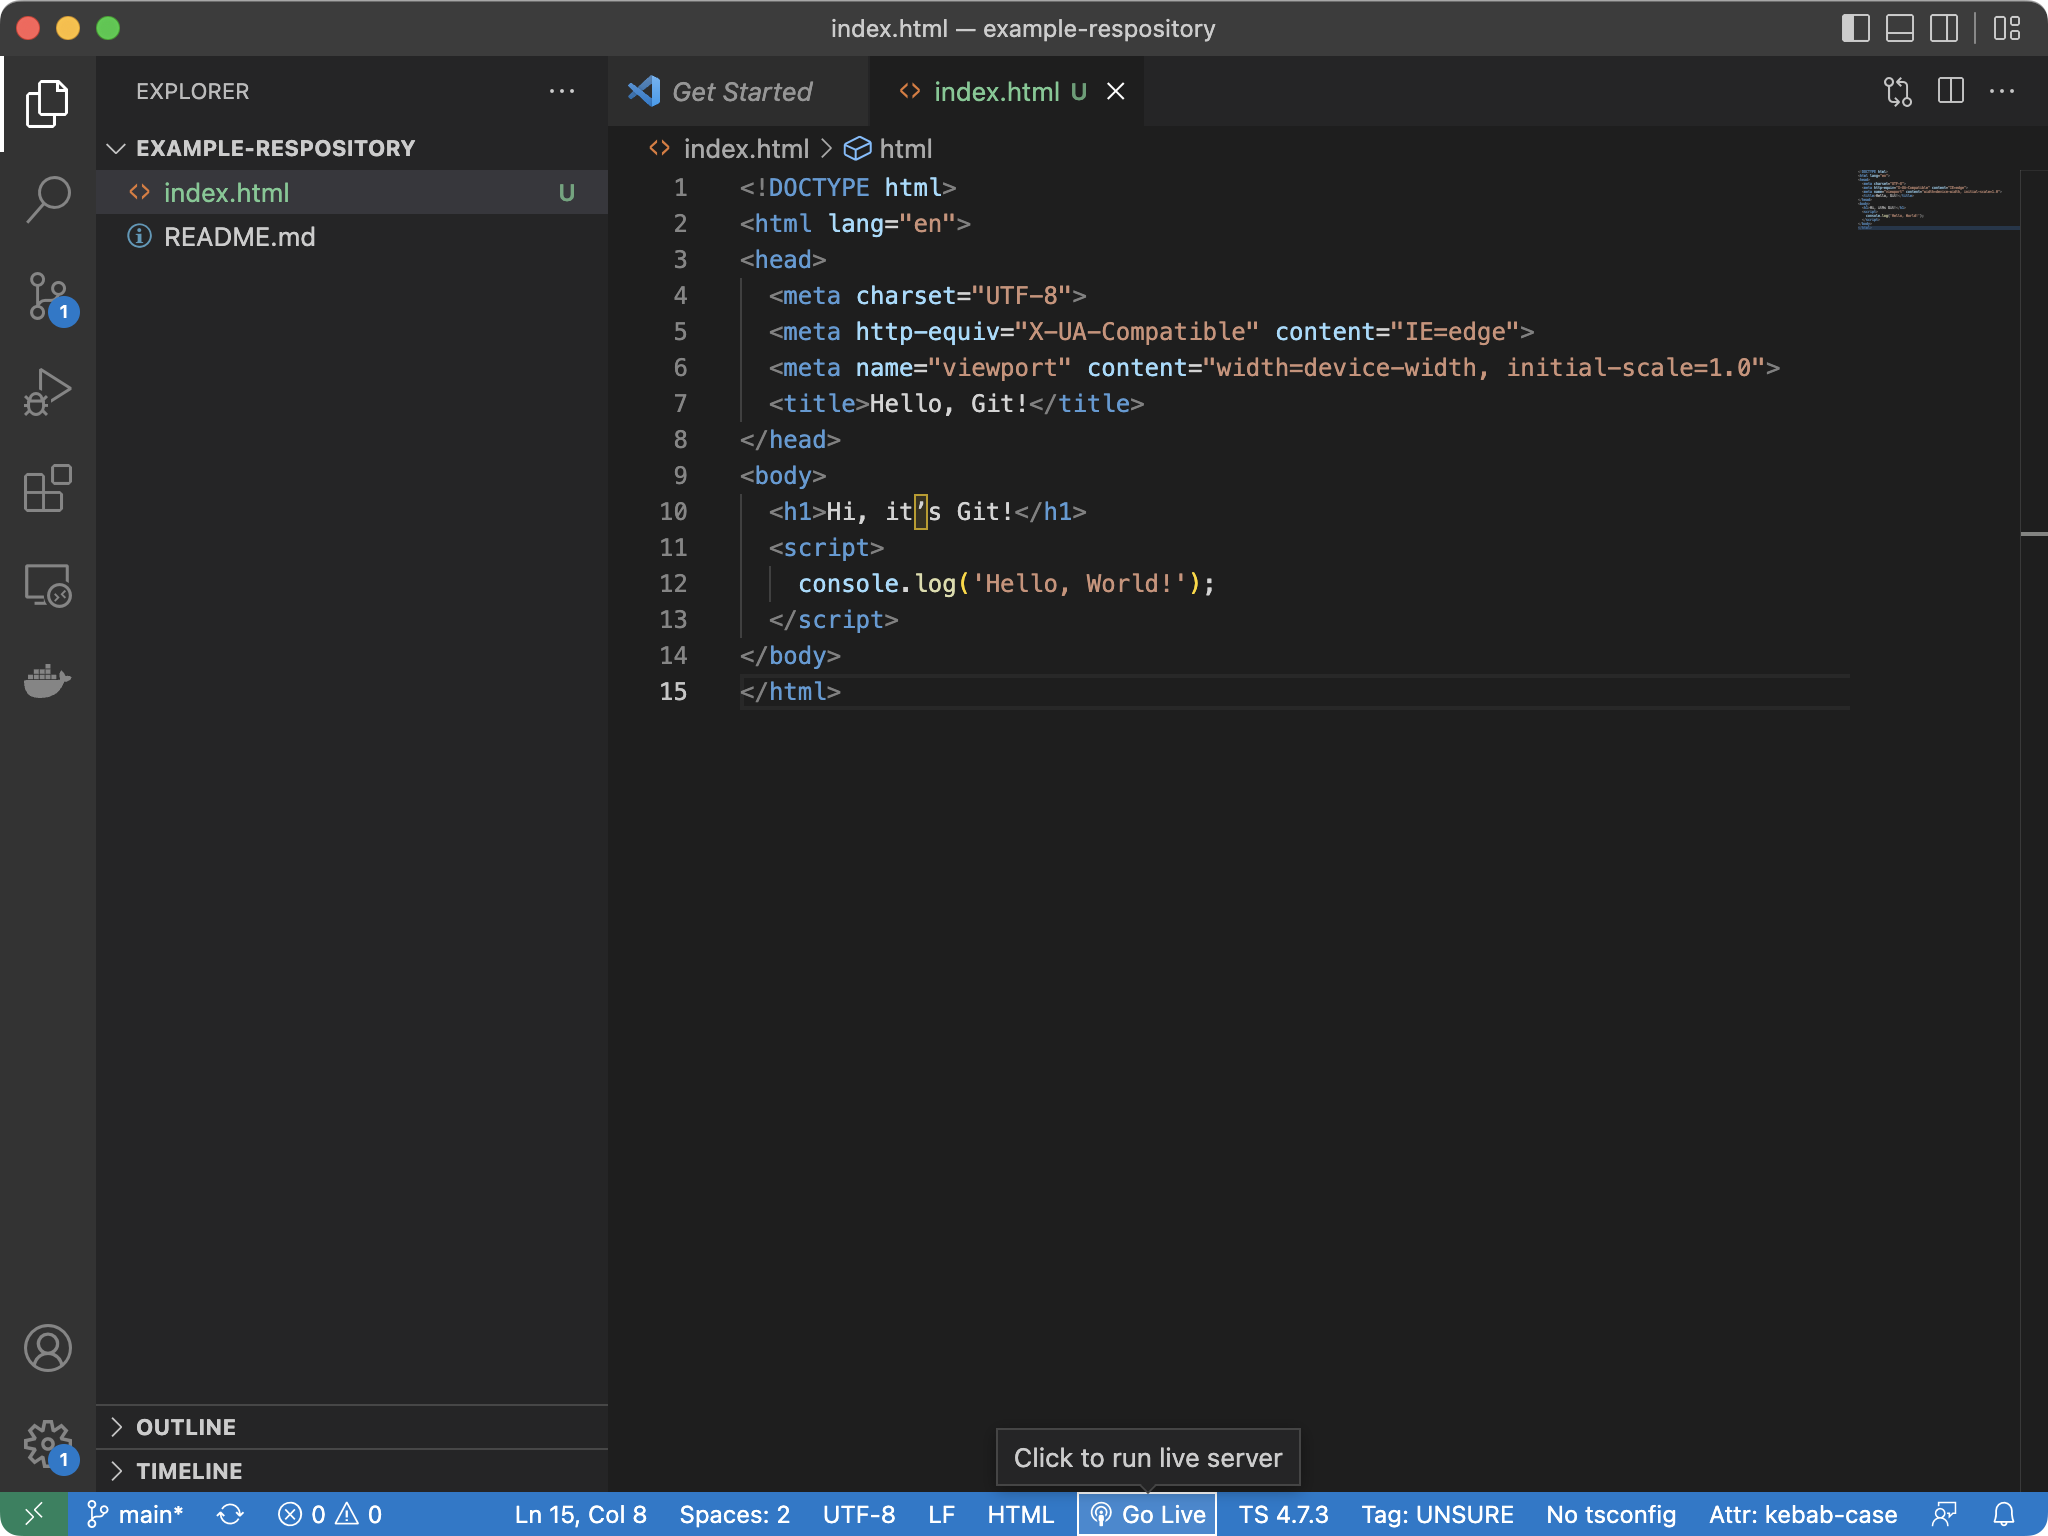The image size is (2048, 1536).
Task: Click the Accounts icon
Action: [47, 1348]
